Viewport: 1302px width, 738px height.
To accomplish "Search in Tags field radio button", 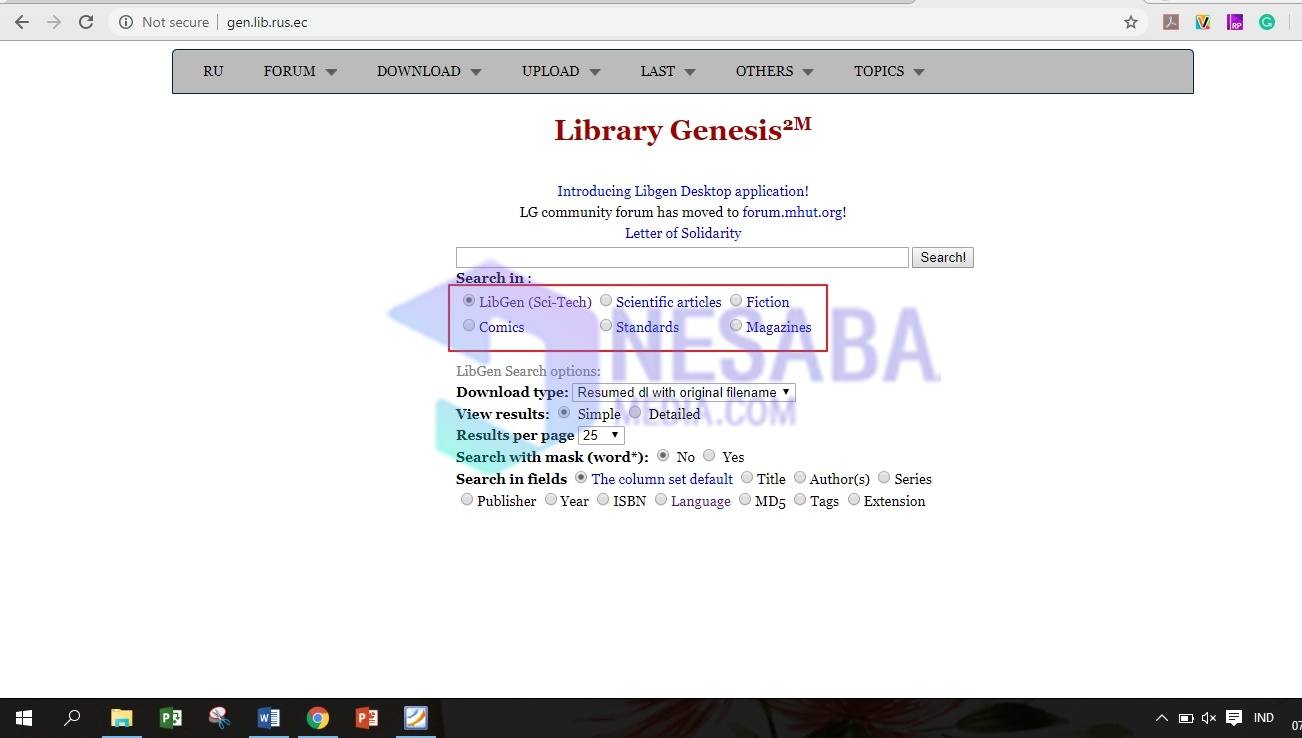I will point(800,499).
